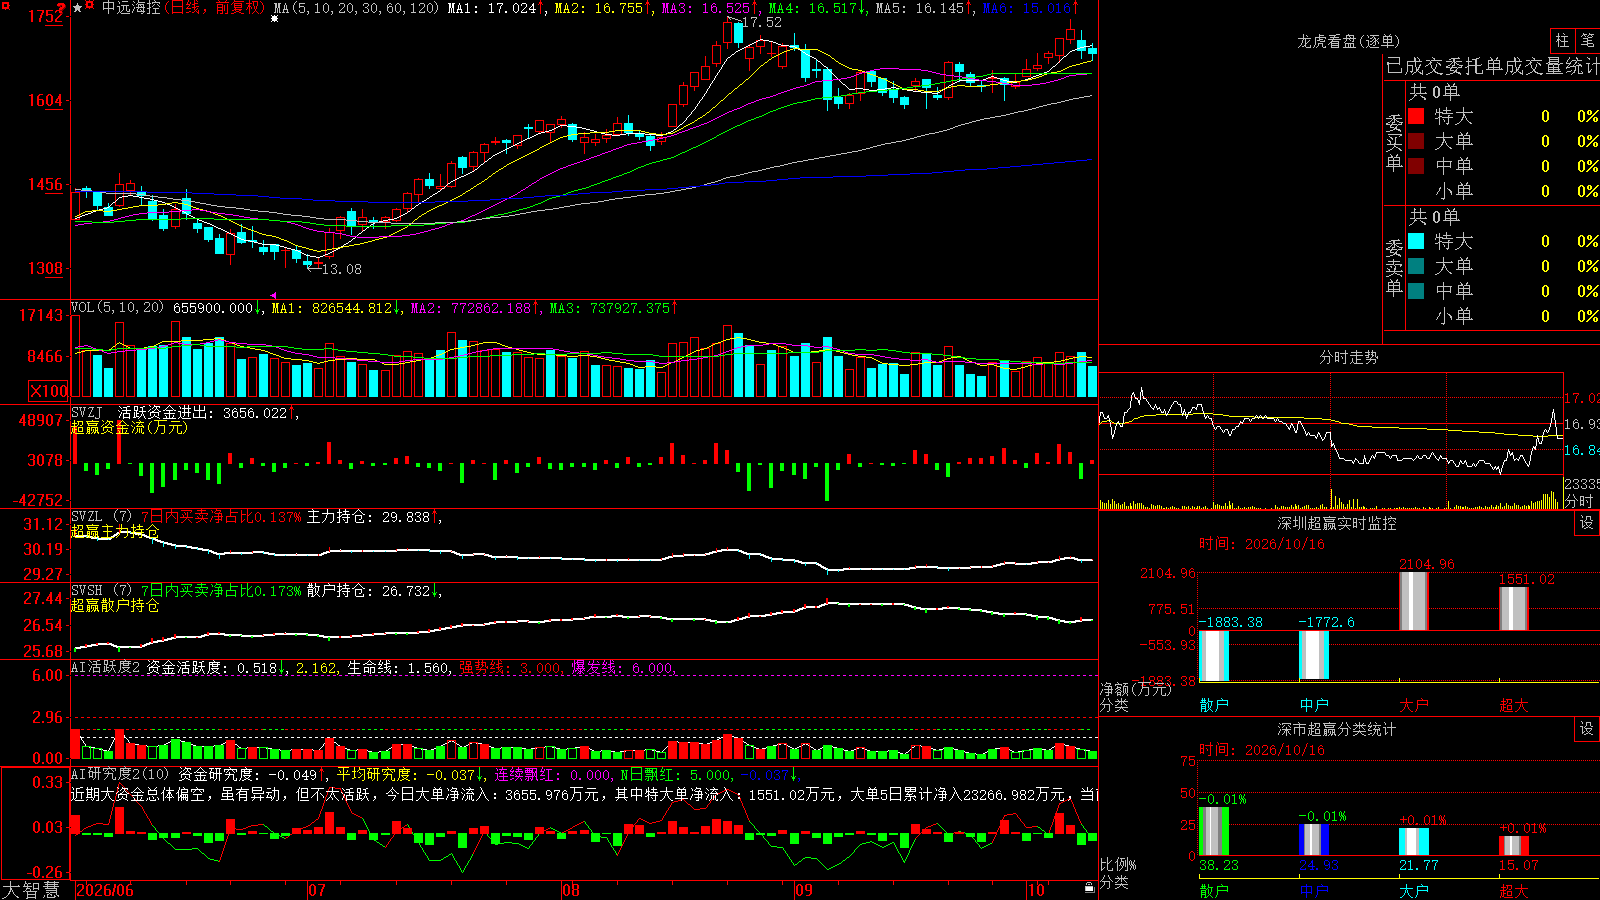Screen dimensions: 1600x900
Task: Click the 深圳超赢实时监控 panel title
Action: pyautogui.click(x=1336, y=523)
